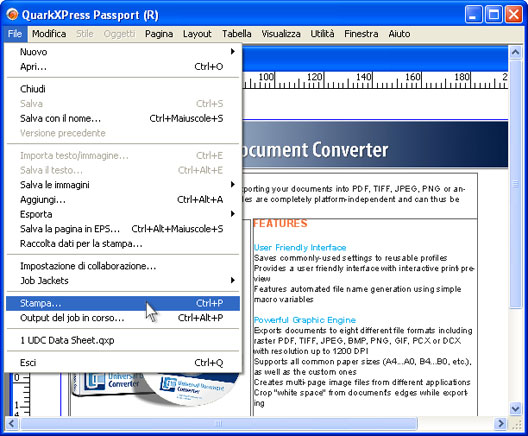The height and width of the screenshot is (436, 528).
Task: Click the Powerful Graphic Engine heading
Action: (x=305, y=320)
